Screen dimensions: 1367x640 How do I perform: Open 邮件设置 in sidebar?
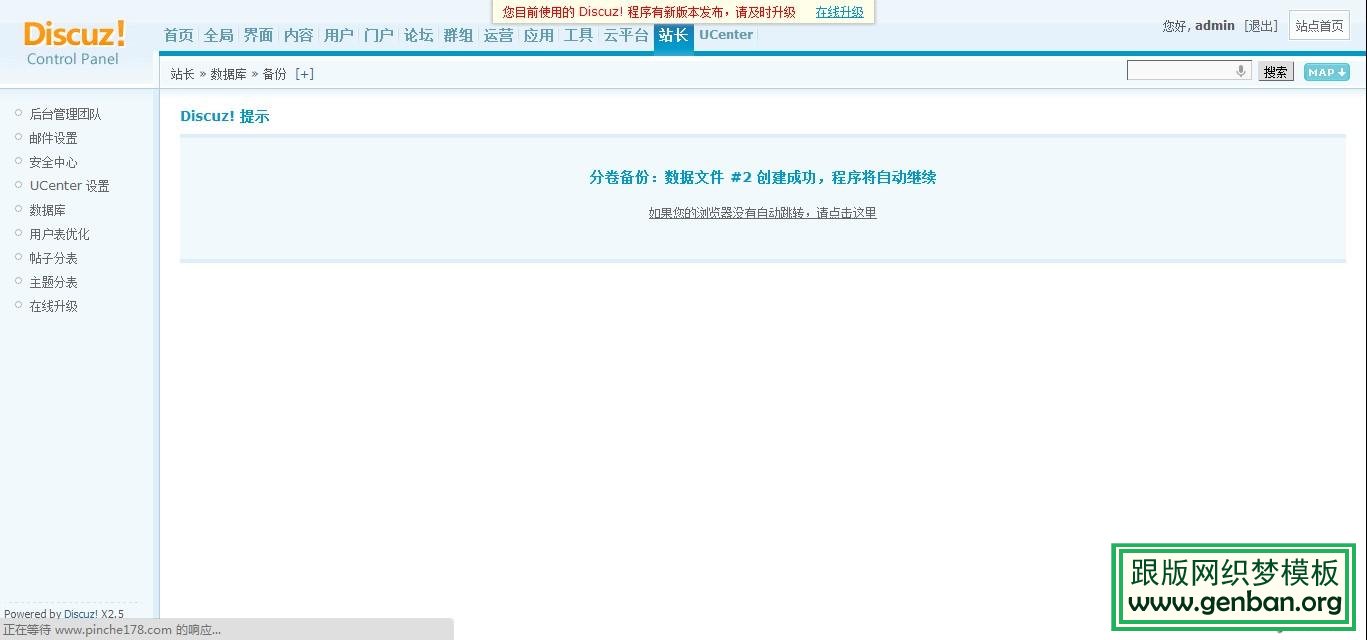pyautogui.click(x=53, y=138)
